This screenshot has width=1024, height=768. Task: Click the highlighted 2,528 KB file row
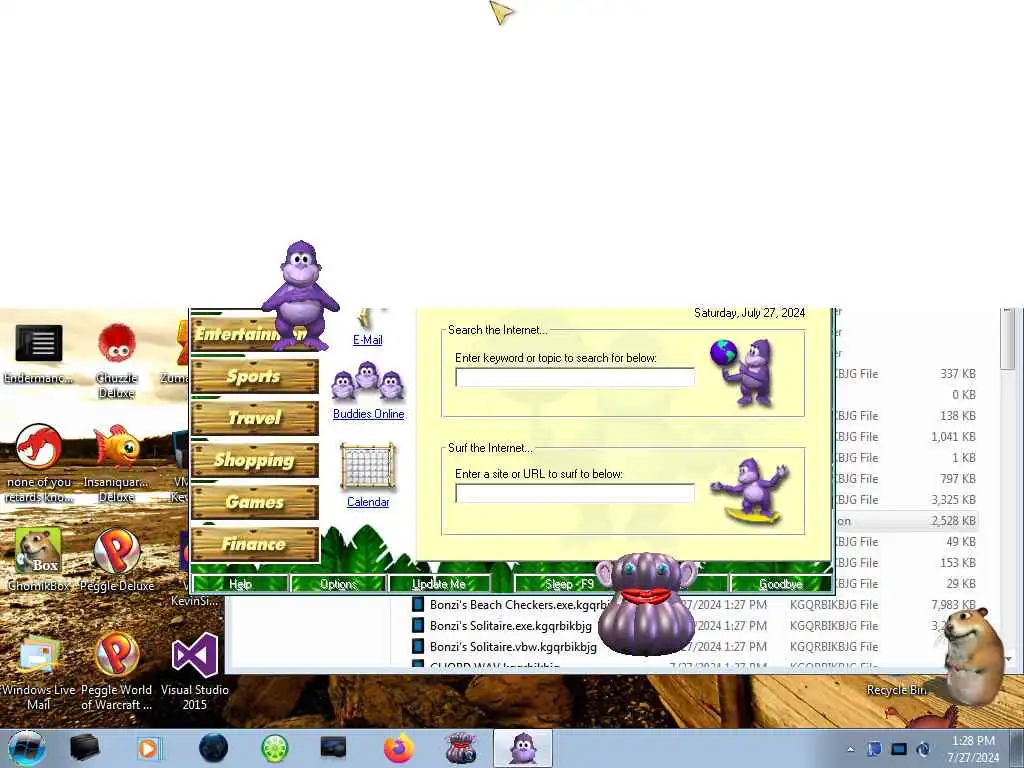(x=906, y=521)
